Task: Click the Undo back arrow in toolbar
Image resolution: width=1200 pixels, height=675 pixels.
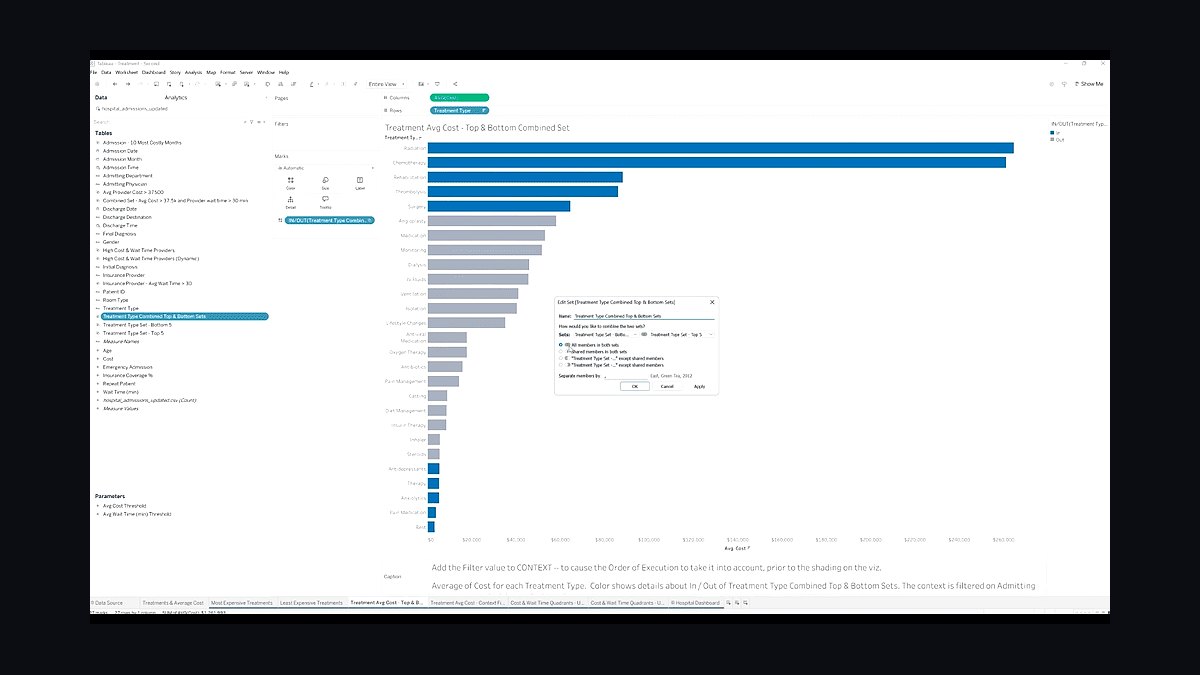Action: coord(113,84)
